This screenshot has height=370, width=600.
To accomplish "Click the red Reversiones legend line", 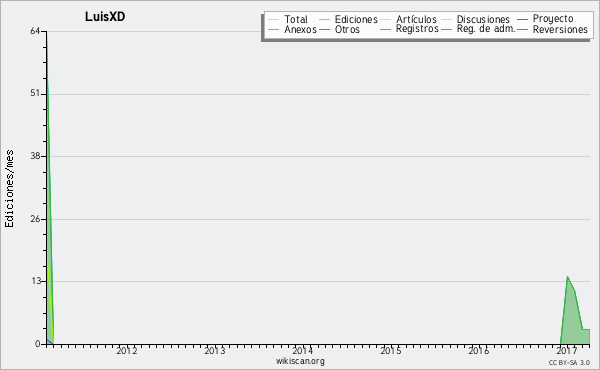I will (523, 29).
